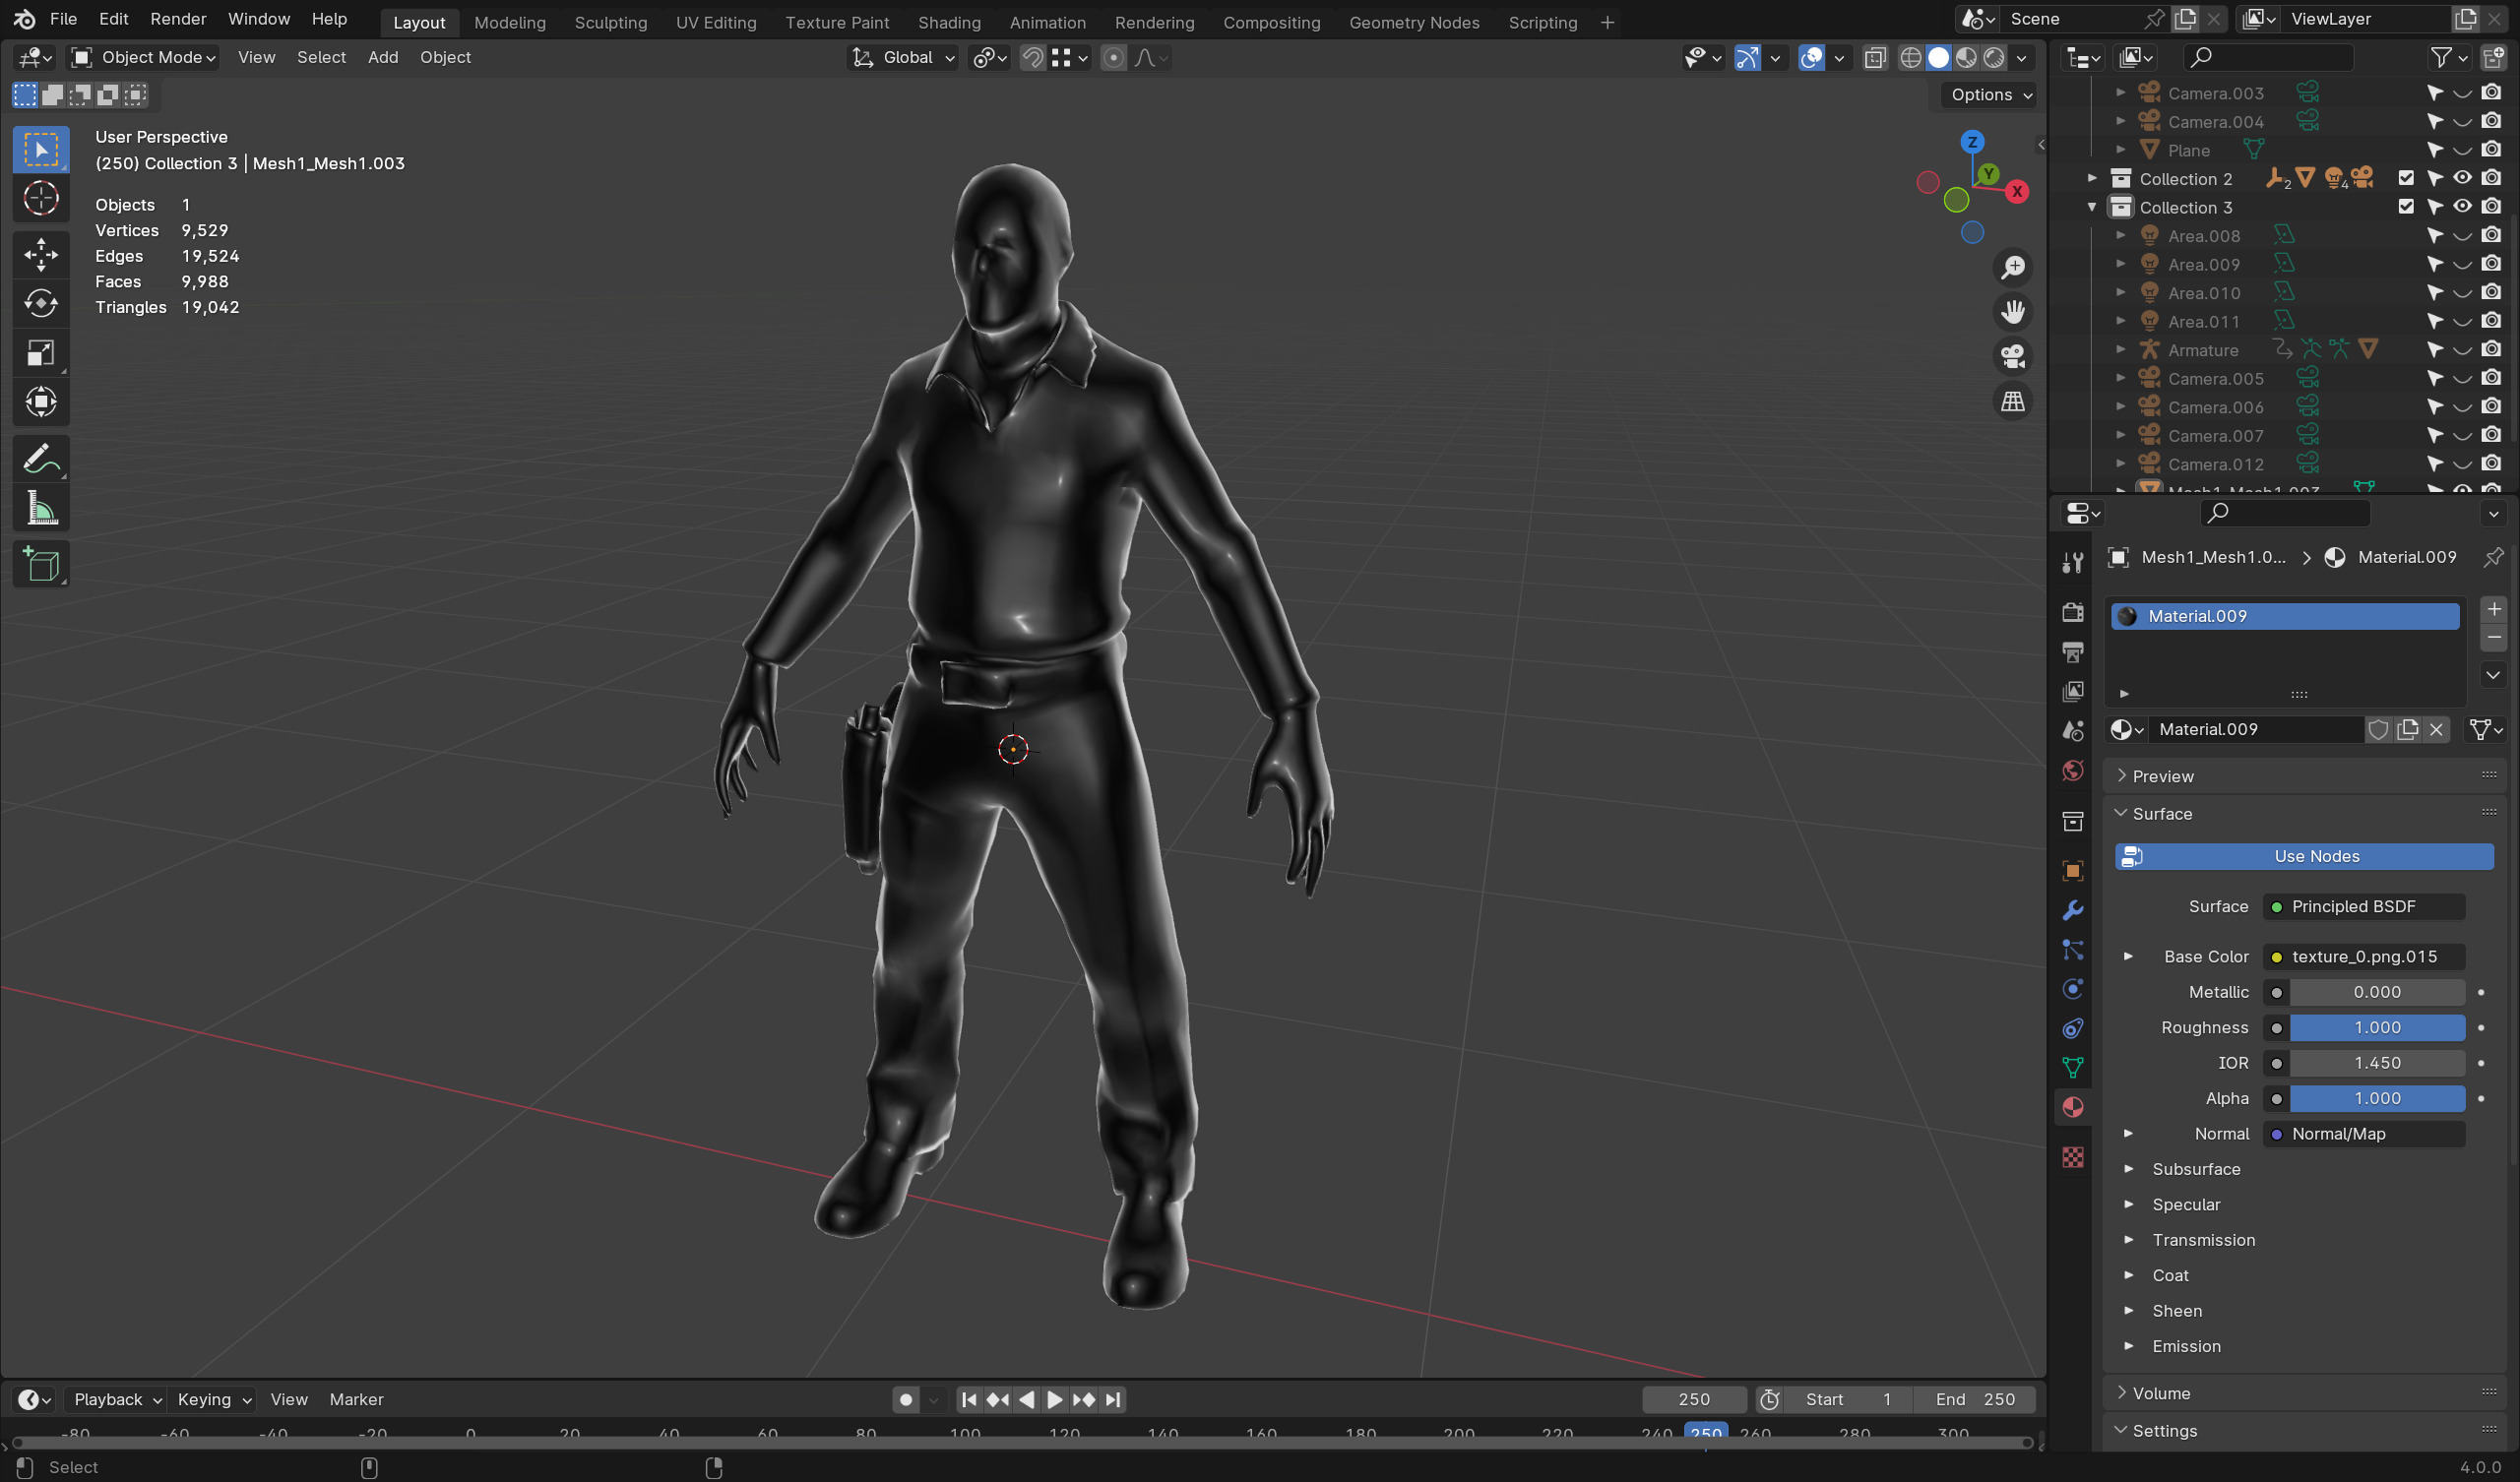Jump to the last frame
Image resolution: width=2520 pixels, height=1482 pixels.
click(x=1113, y=1399)
